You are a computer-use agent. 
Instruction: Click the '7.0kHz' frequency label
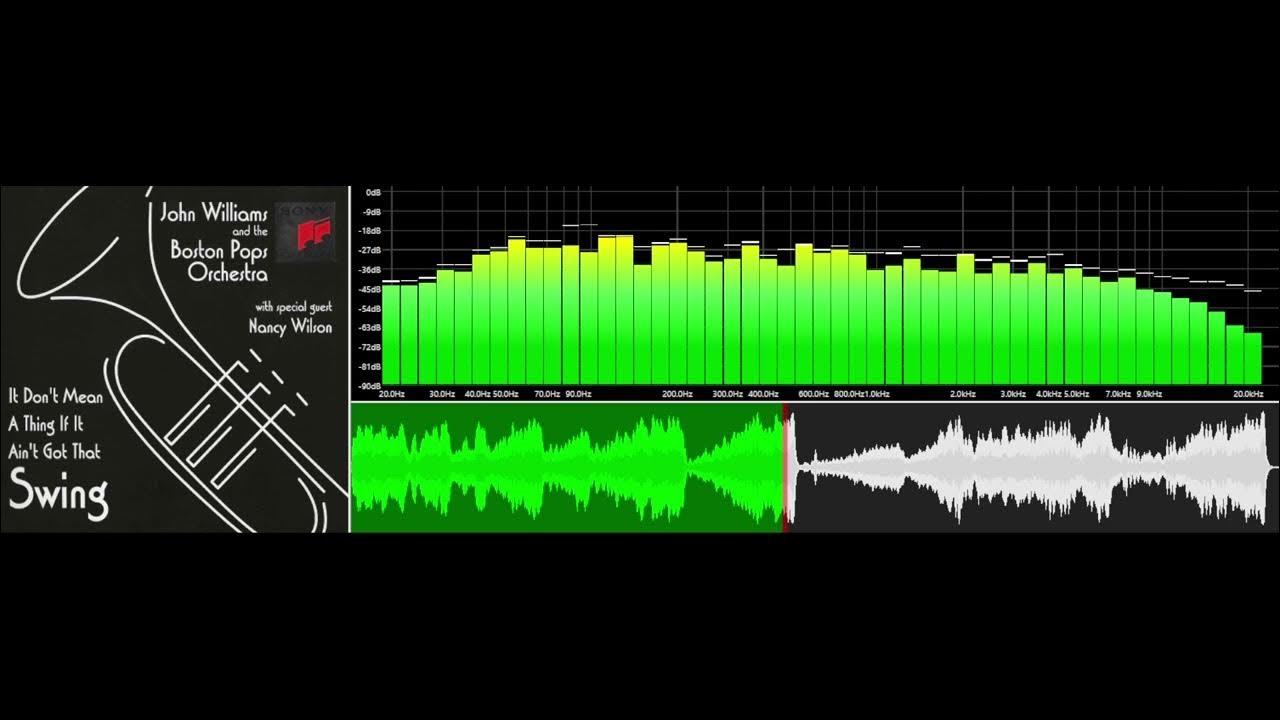point(1118,395)
